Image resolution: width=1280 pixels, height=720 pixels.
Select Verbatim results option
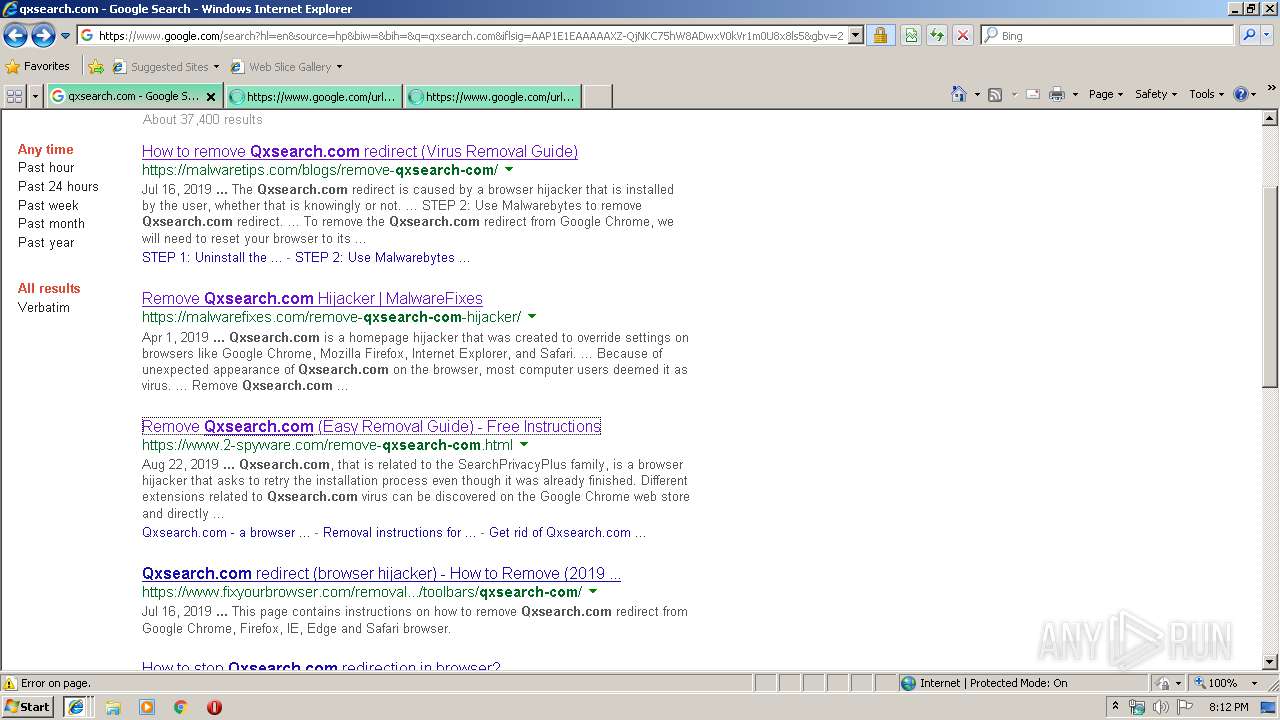(x=44, y=308)
